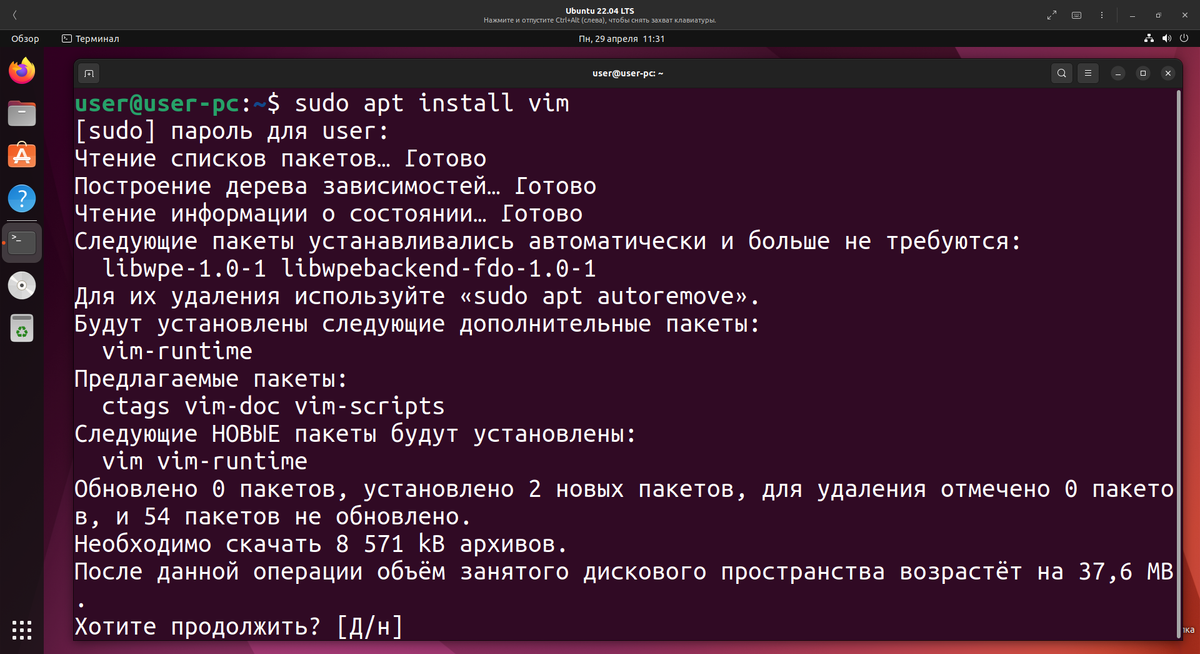
Task: Open the clock showing Пн, 29 апреля 11:31
Action: point(622,38)
